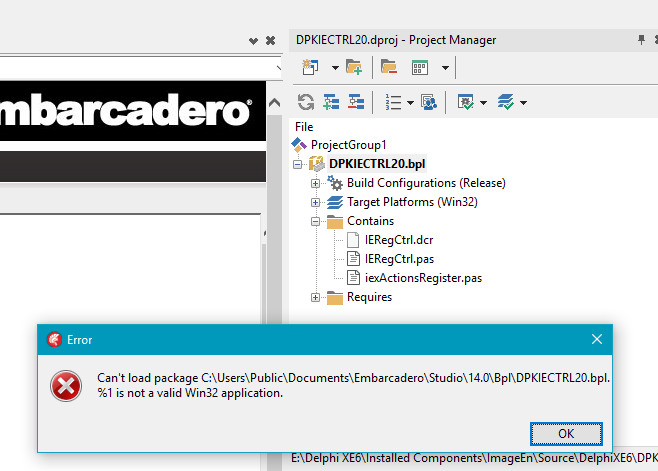The image size is (658, 471).
Task: Open the dropdown next to the sort icon
Action: pyautogui.click(x=410, y=102)
